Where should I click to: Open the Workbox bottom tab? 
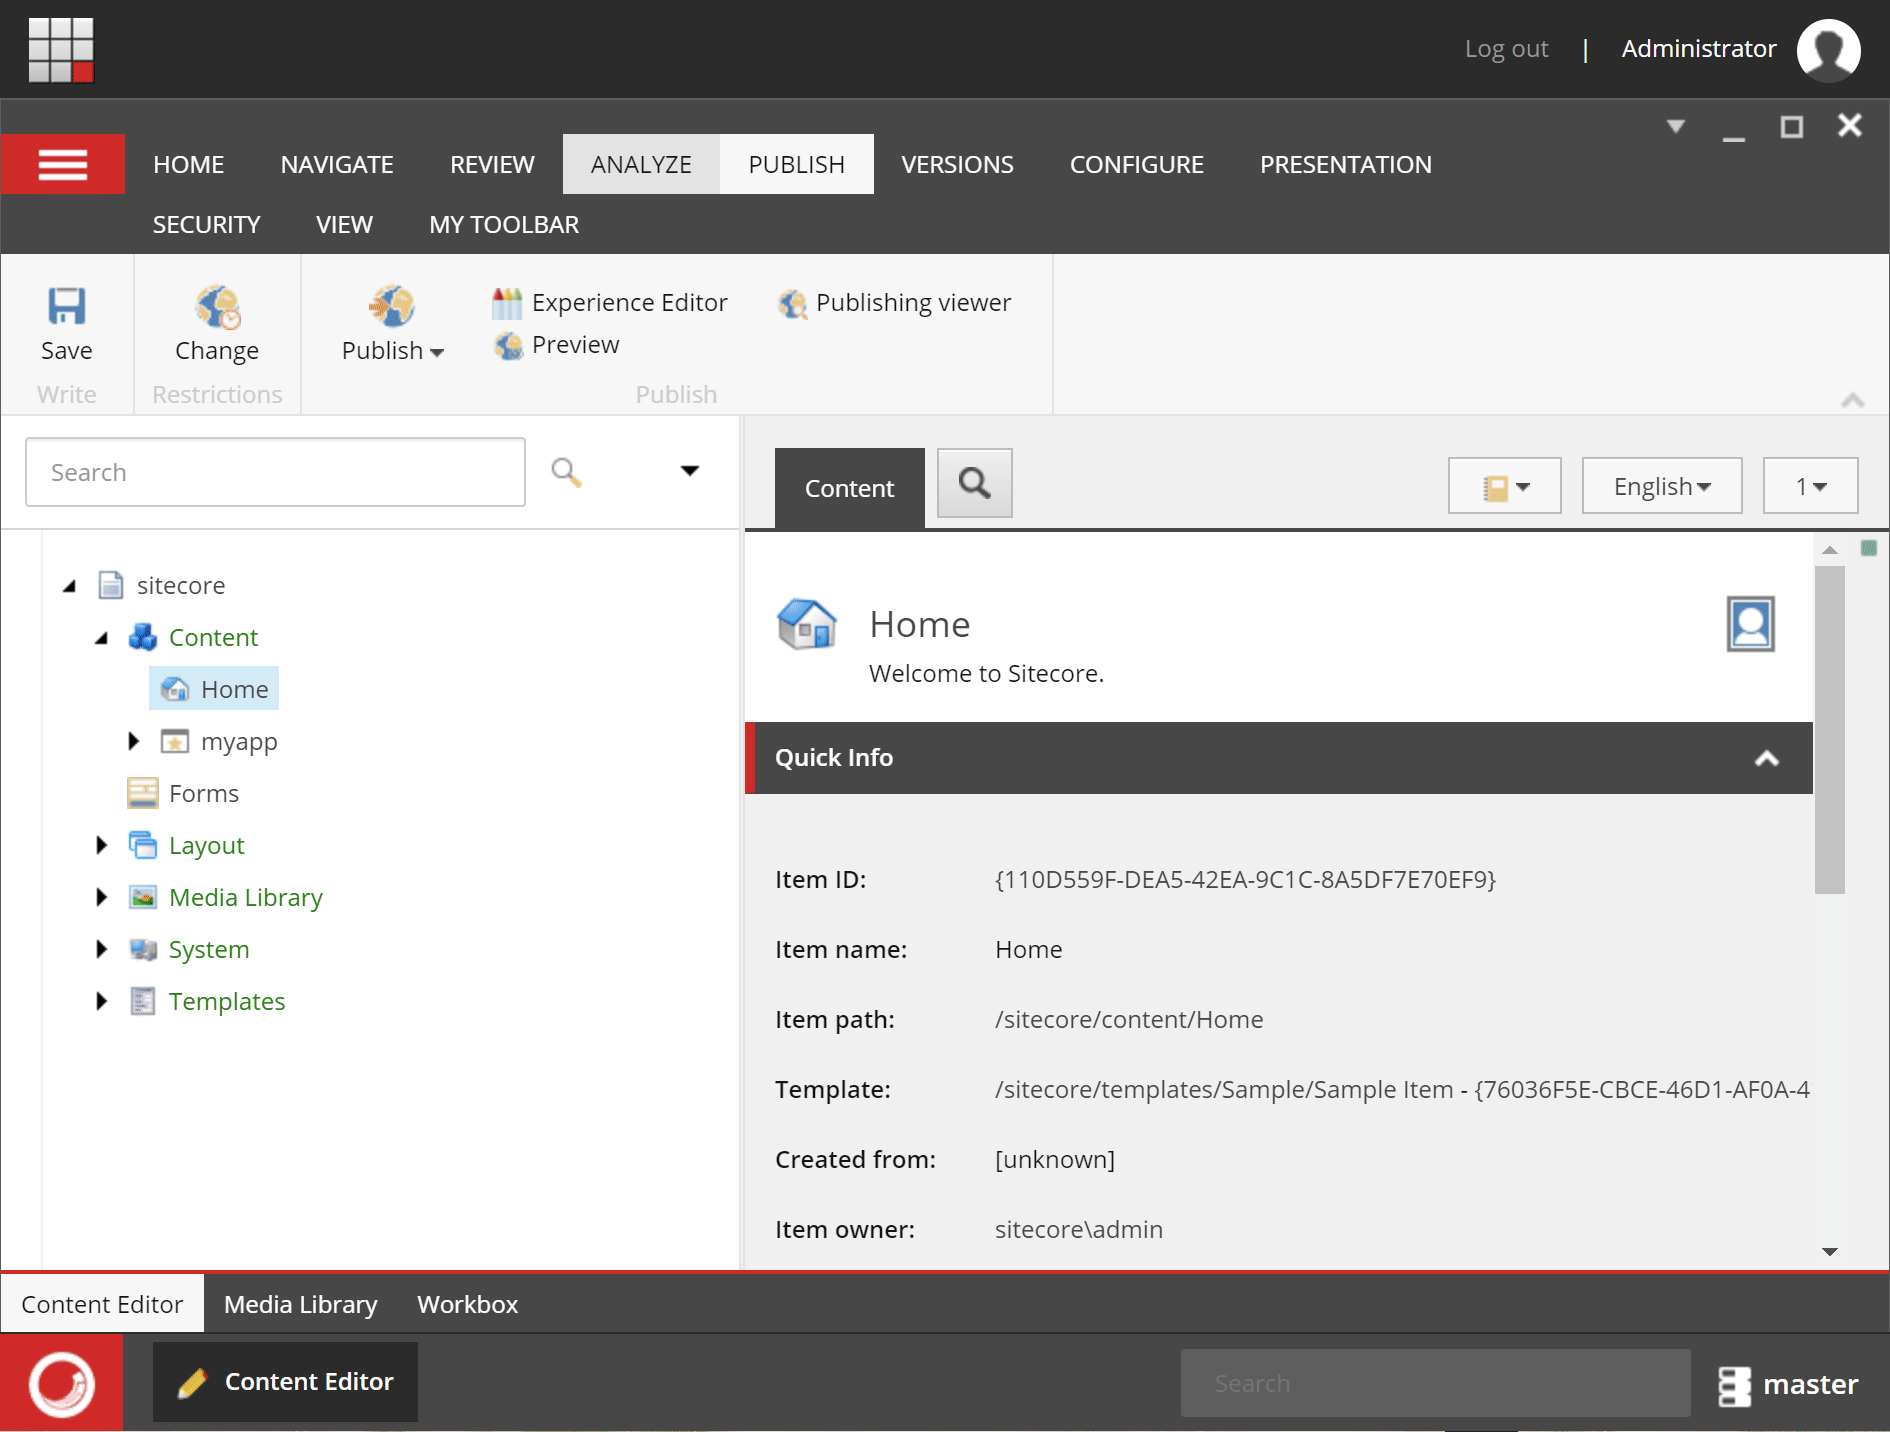(x=468, y=1304)
